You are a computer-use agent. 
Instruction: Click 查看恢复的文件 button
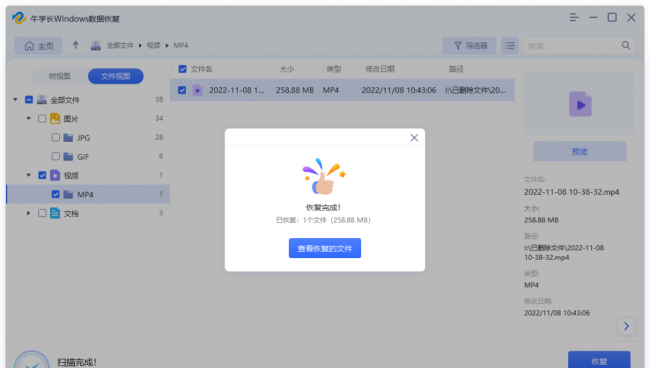click(x=325, y=248)
